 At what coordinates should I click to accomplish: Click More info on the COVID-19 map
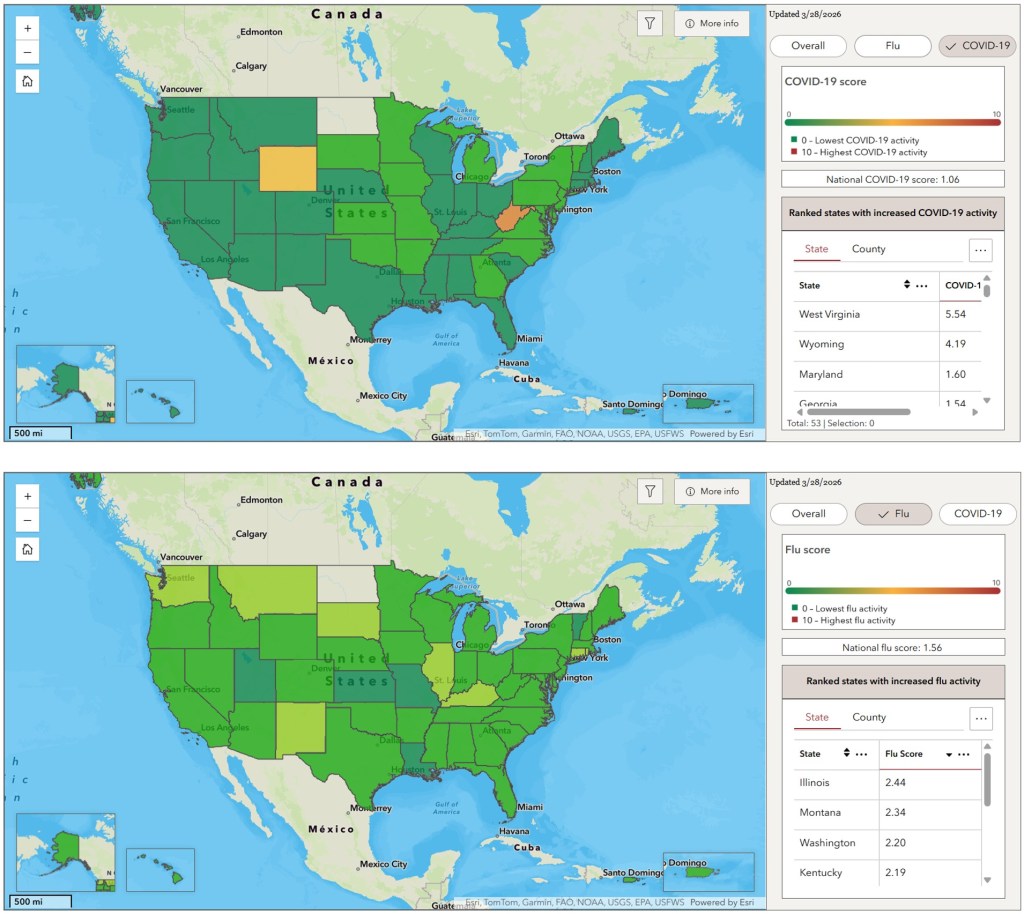tap(711, 23)
